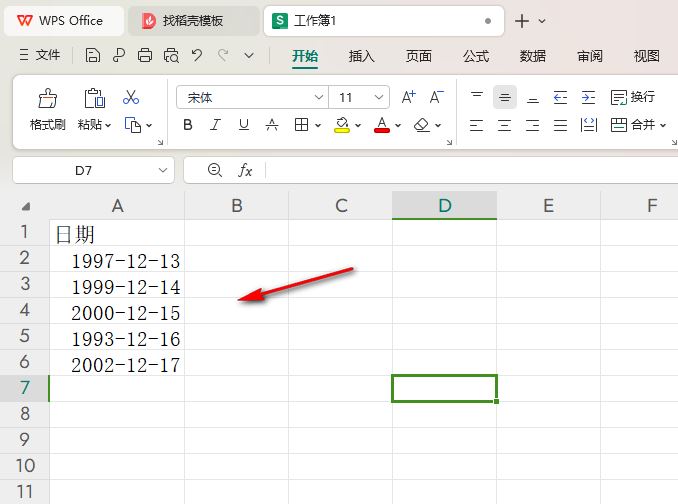
Task: Expand Copy options arrow
Action: (149, 125)
